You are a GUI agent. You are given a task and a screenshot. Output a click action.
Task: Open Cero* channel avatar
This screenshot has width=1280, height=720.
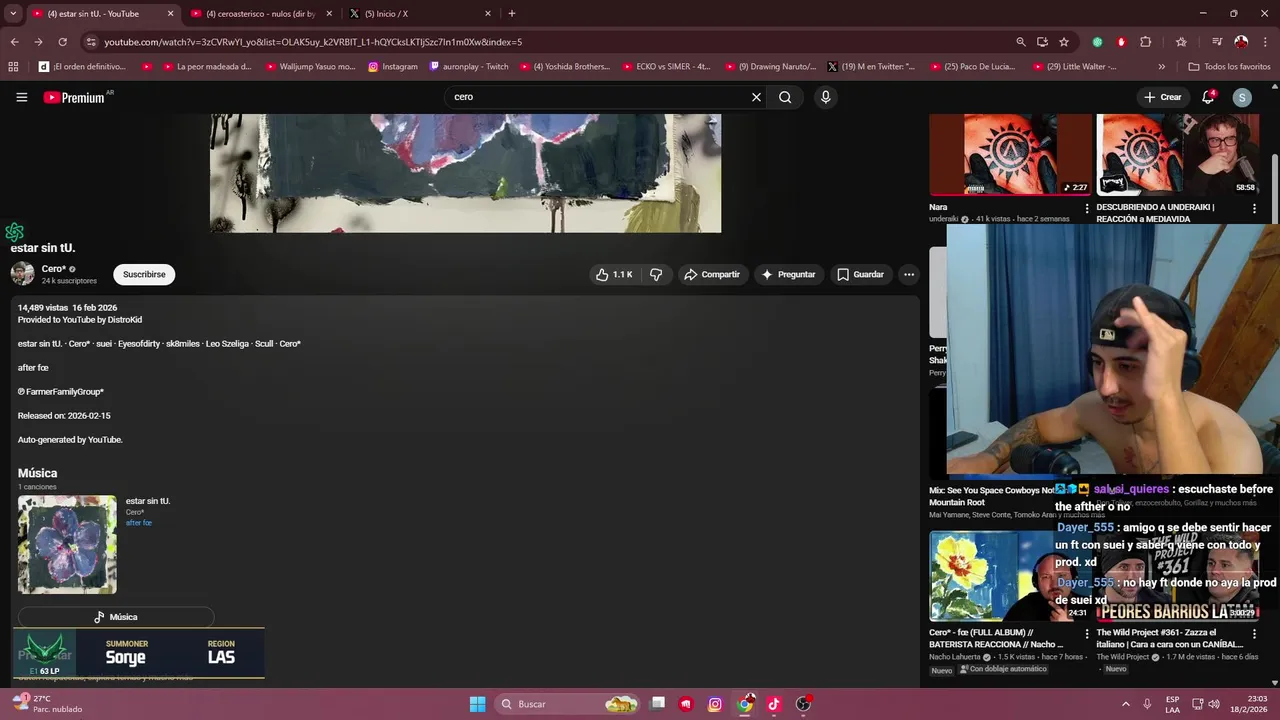(22, 274)
